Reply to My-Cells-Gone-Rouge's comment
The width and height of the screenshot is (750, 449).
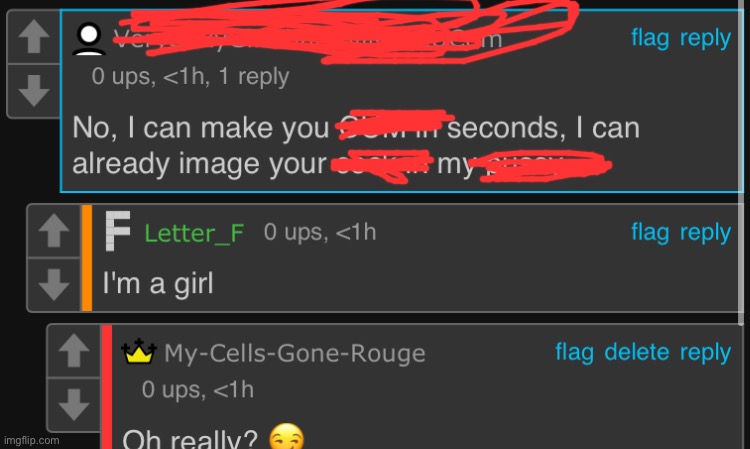(x=705, y=352)
